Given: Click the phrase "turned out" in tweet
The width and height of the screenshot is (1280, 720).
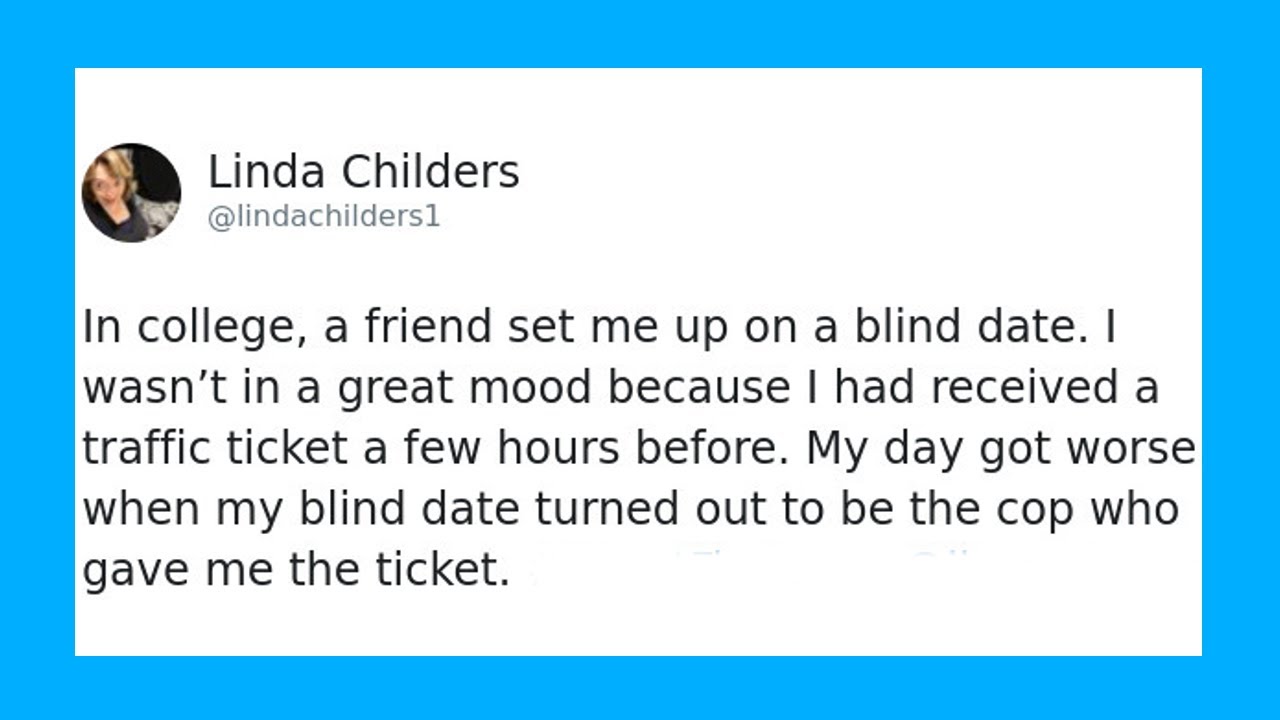Looking at the screenshot, I should pos(634,509).
